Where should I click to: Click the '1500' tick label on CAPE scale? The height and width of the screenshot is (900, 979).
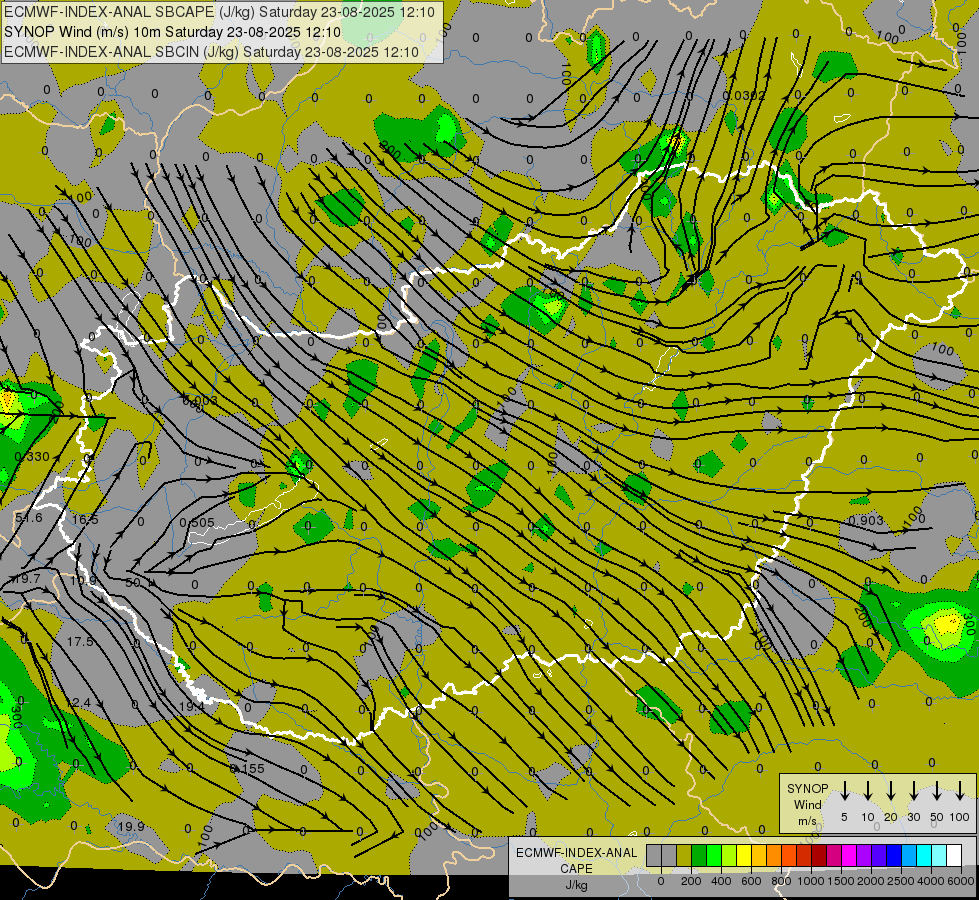[841, 881]
